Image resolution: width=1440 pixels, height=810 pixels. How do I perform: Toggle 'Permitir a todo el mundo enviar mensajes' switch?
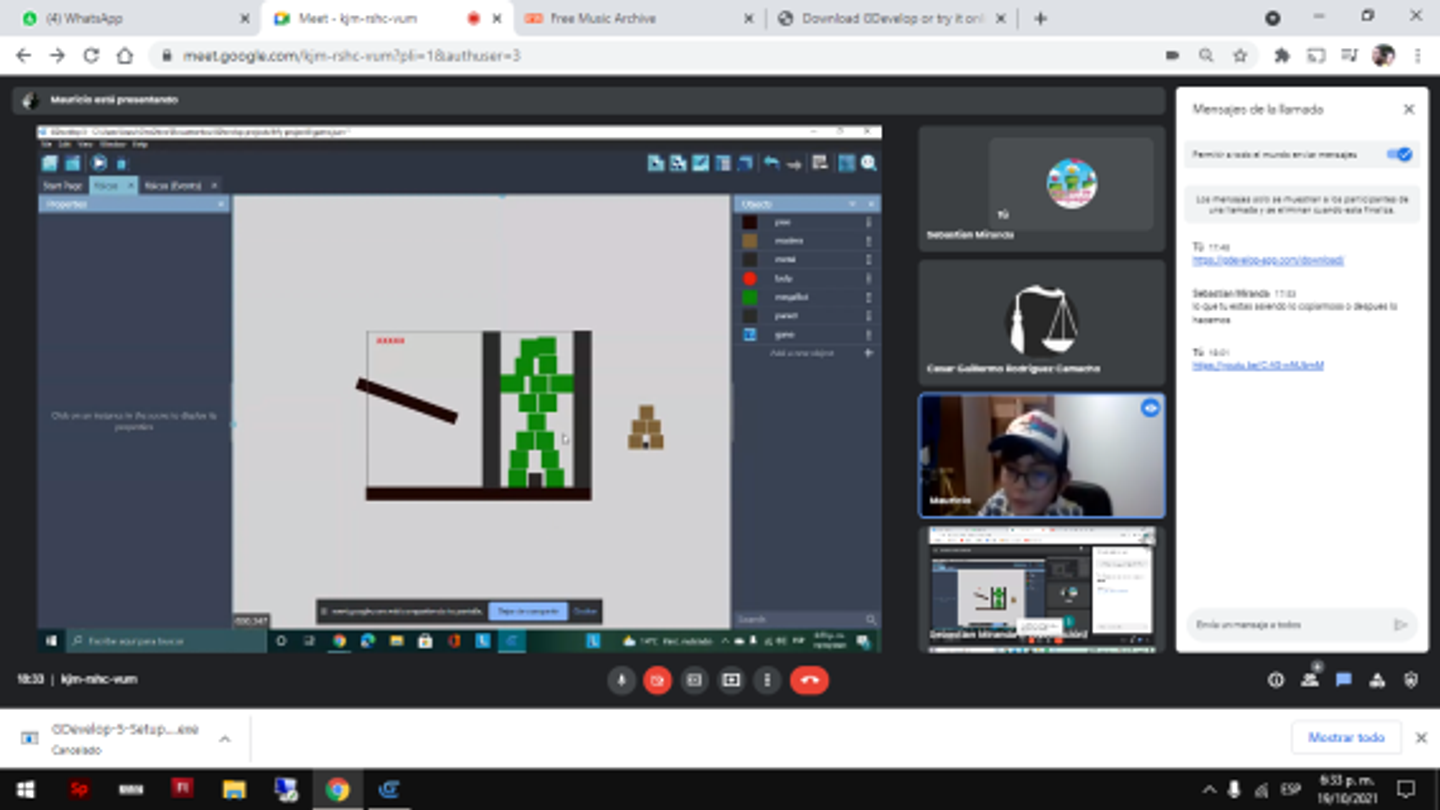pyautogui.click(x=1400, y=154)
